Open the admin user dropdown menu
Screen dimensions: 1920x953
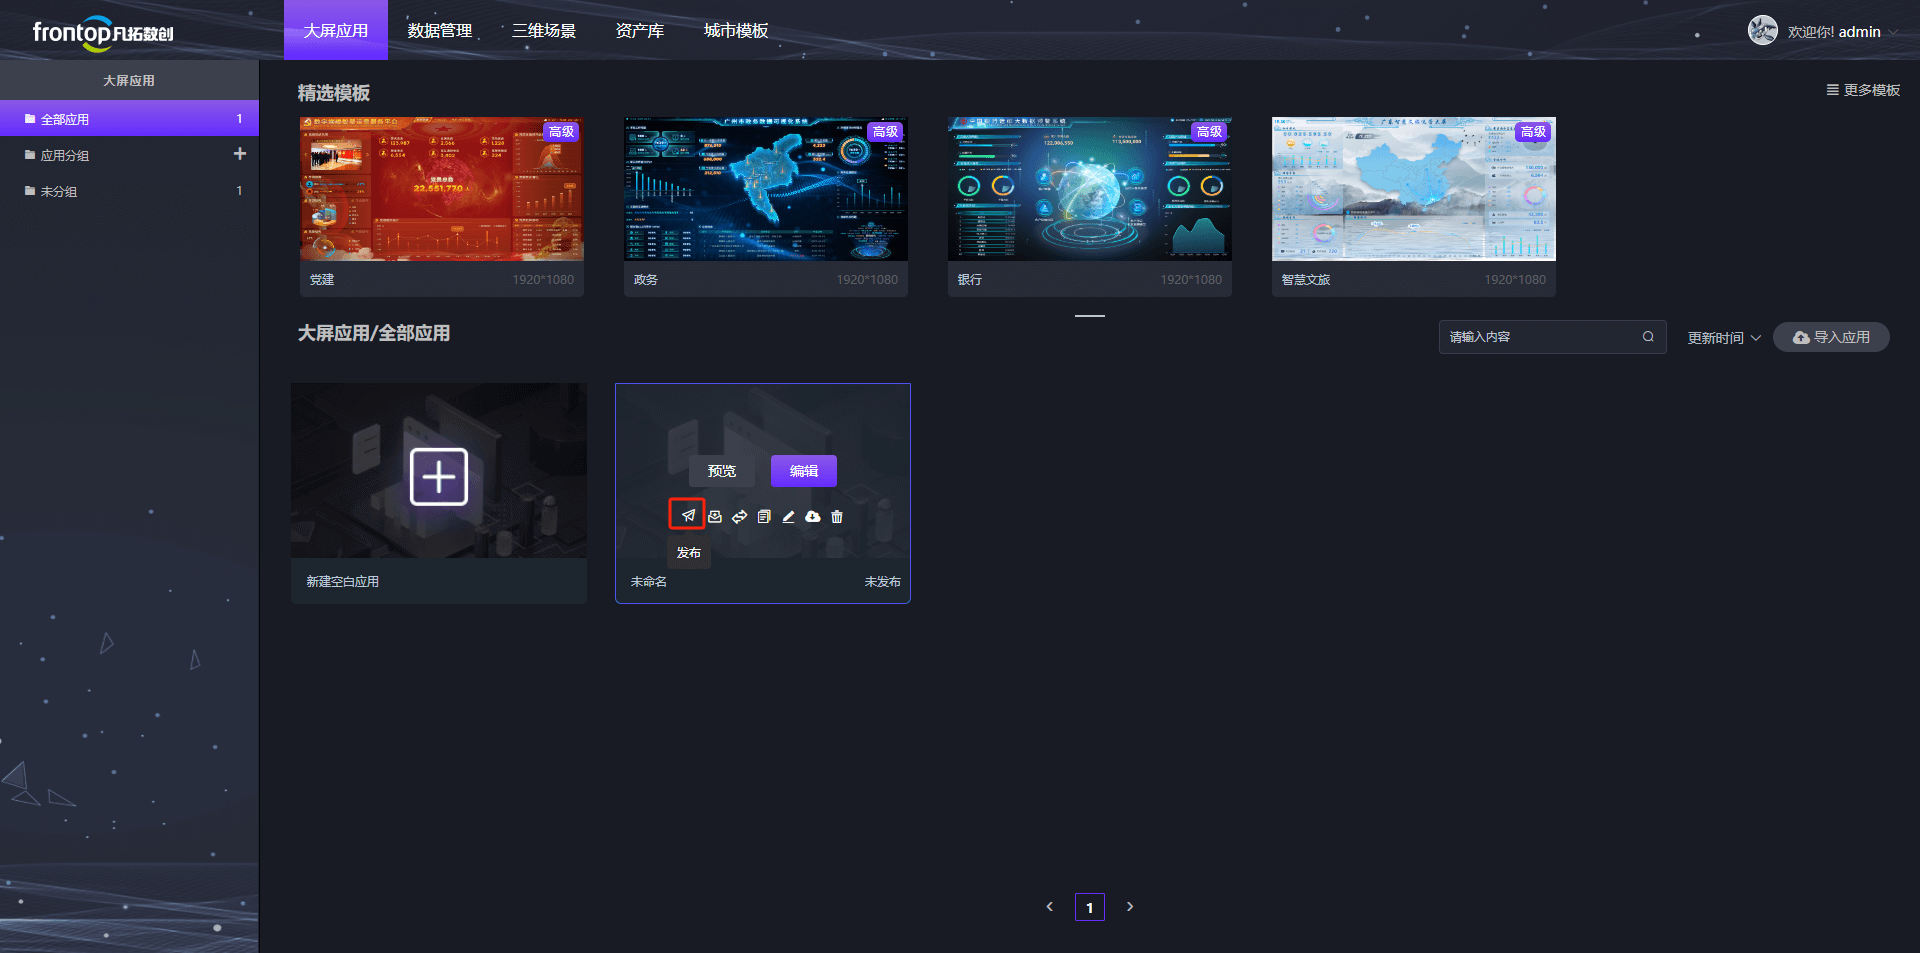tap(1822, 31)
